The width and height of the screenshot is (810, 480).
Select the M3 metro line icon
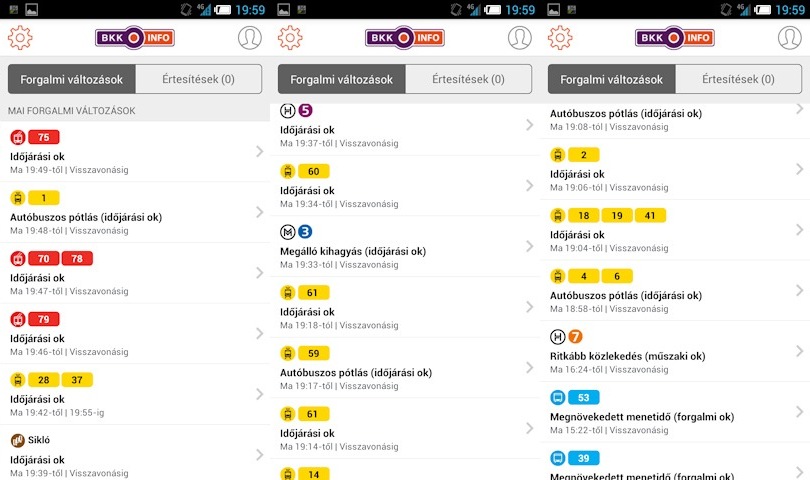coord(297,231)
